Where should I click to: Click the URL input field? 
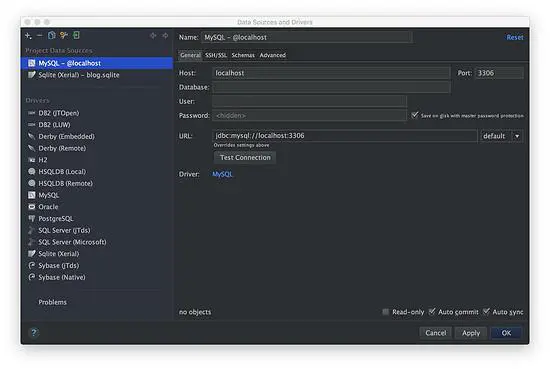[x=345, y=136]
